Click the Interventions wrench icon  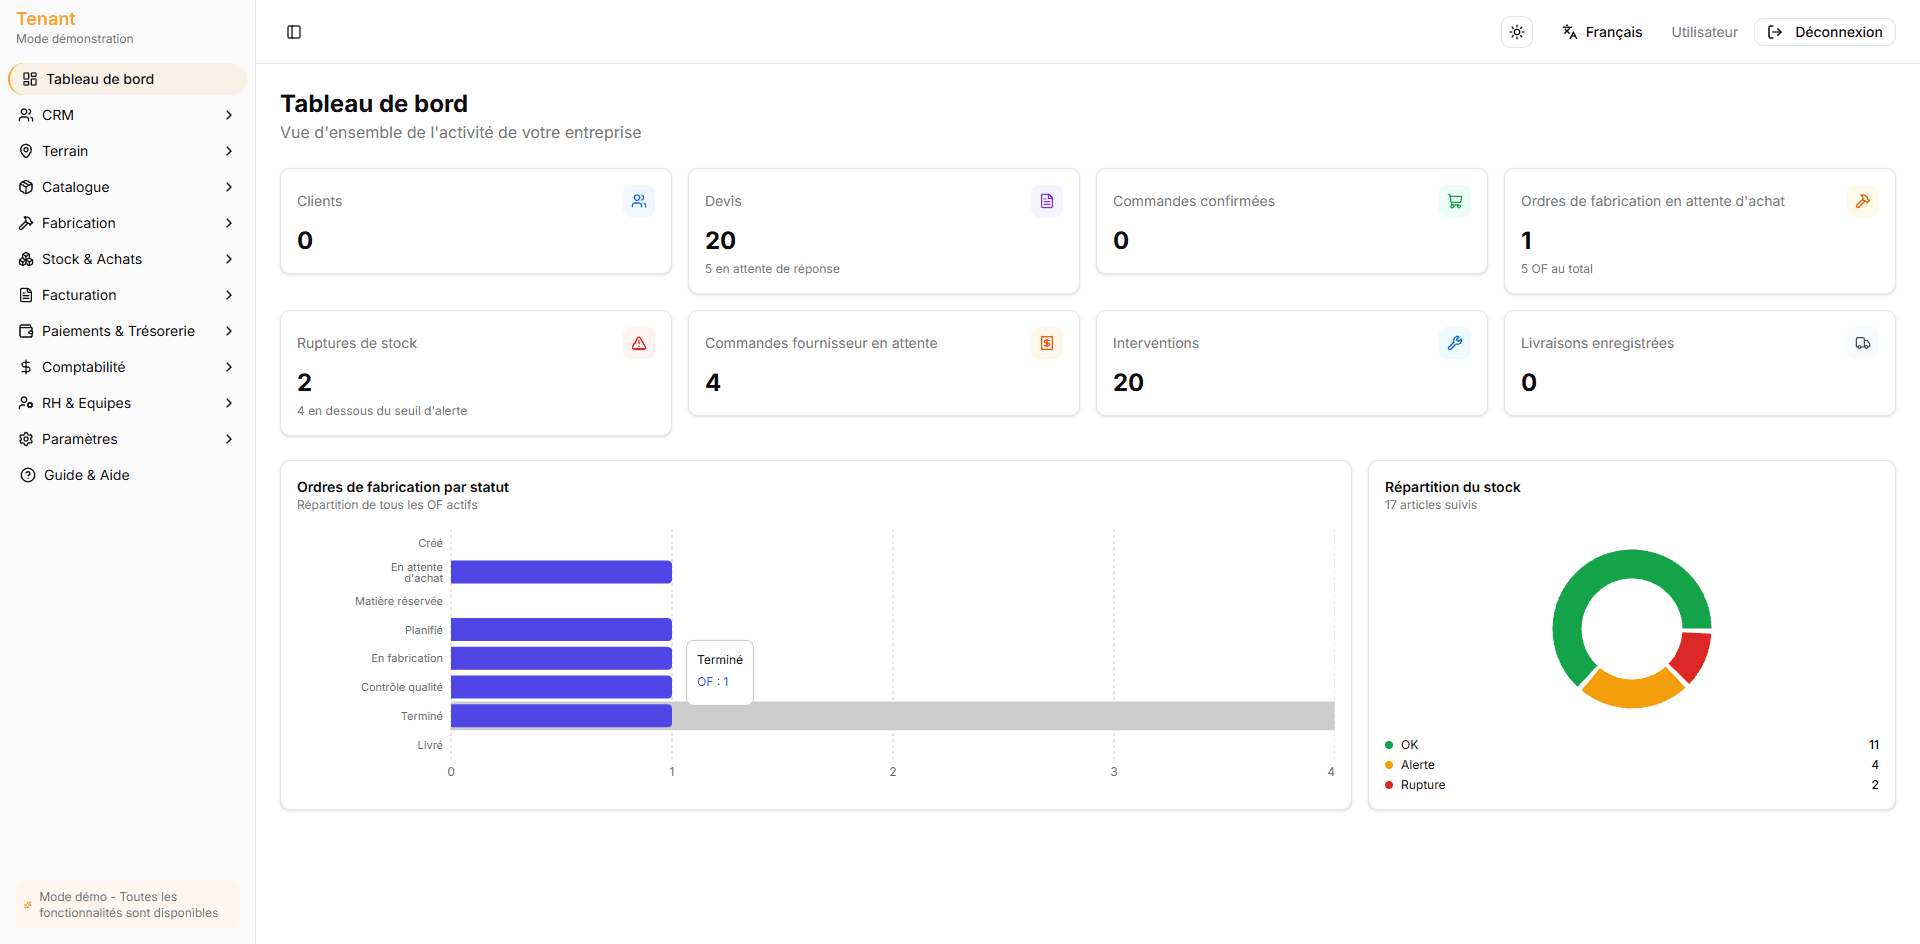pyautogui.click(x=1455, y=343)
